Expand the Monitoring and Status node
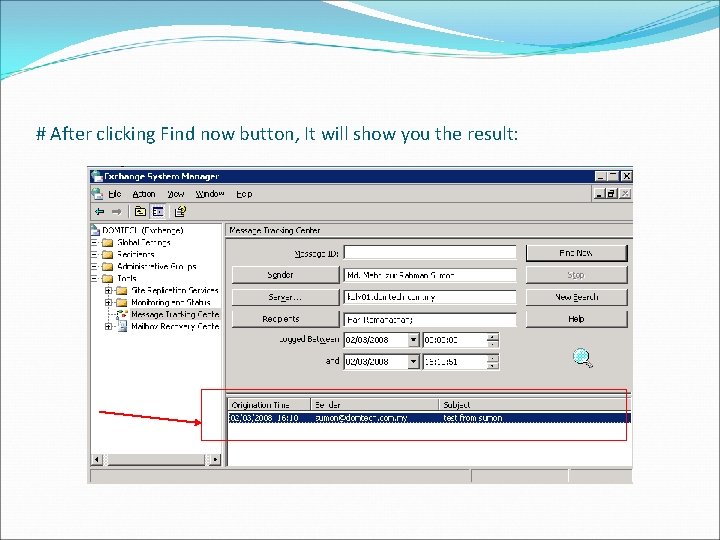 point(108,302)
